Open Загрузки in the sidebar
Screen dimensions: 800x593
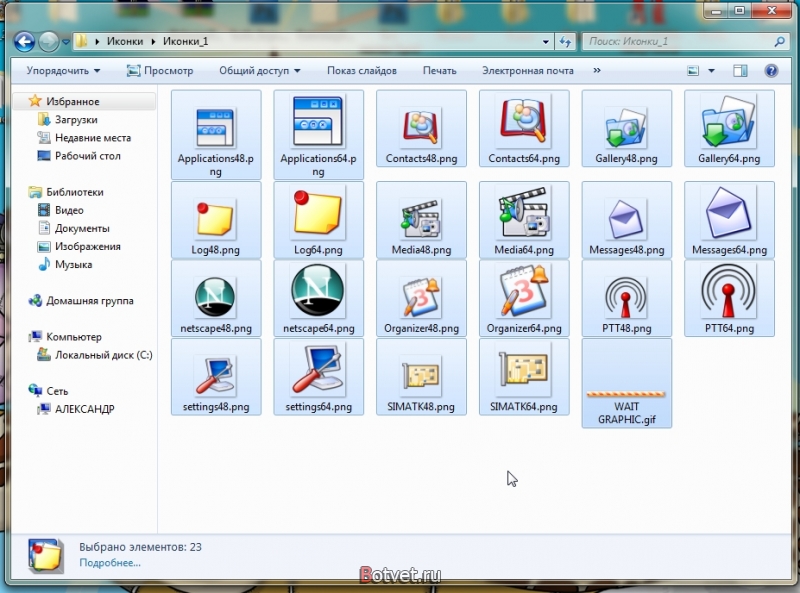[76, 119]
